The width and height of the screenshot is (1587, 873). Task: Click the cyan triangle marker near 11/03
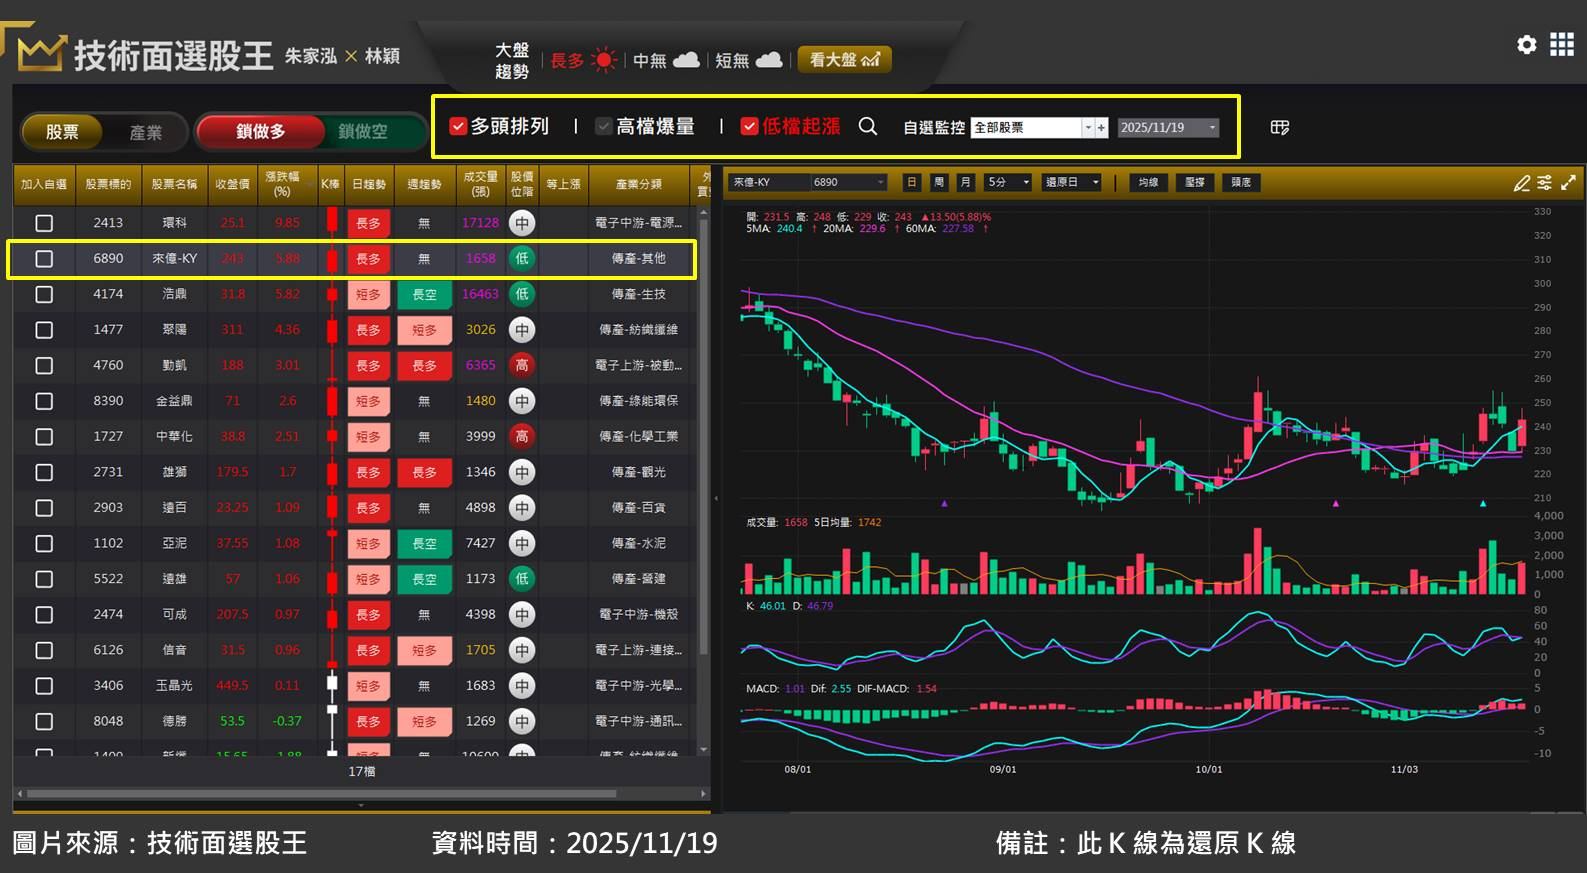pyautogui.click(x=1483, y=504)
